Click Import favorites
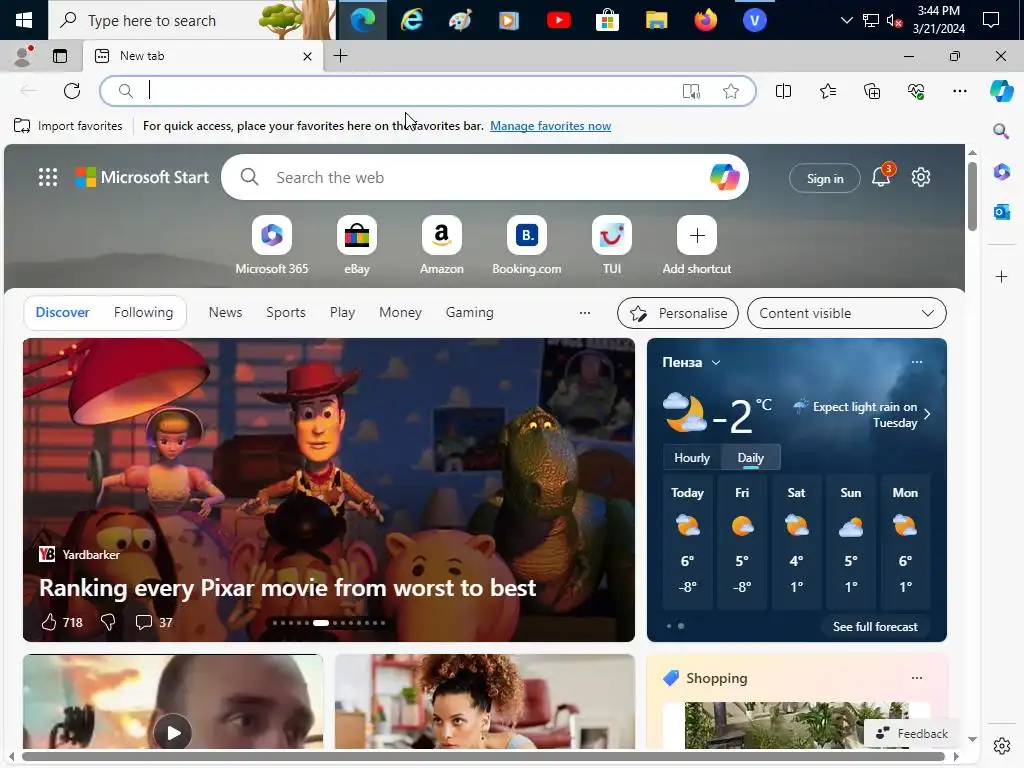Screen dimensions: 1024x768 (x=68, y=126)
